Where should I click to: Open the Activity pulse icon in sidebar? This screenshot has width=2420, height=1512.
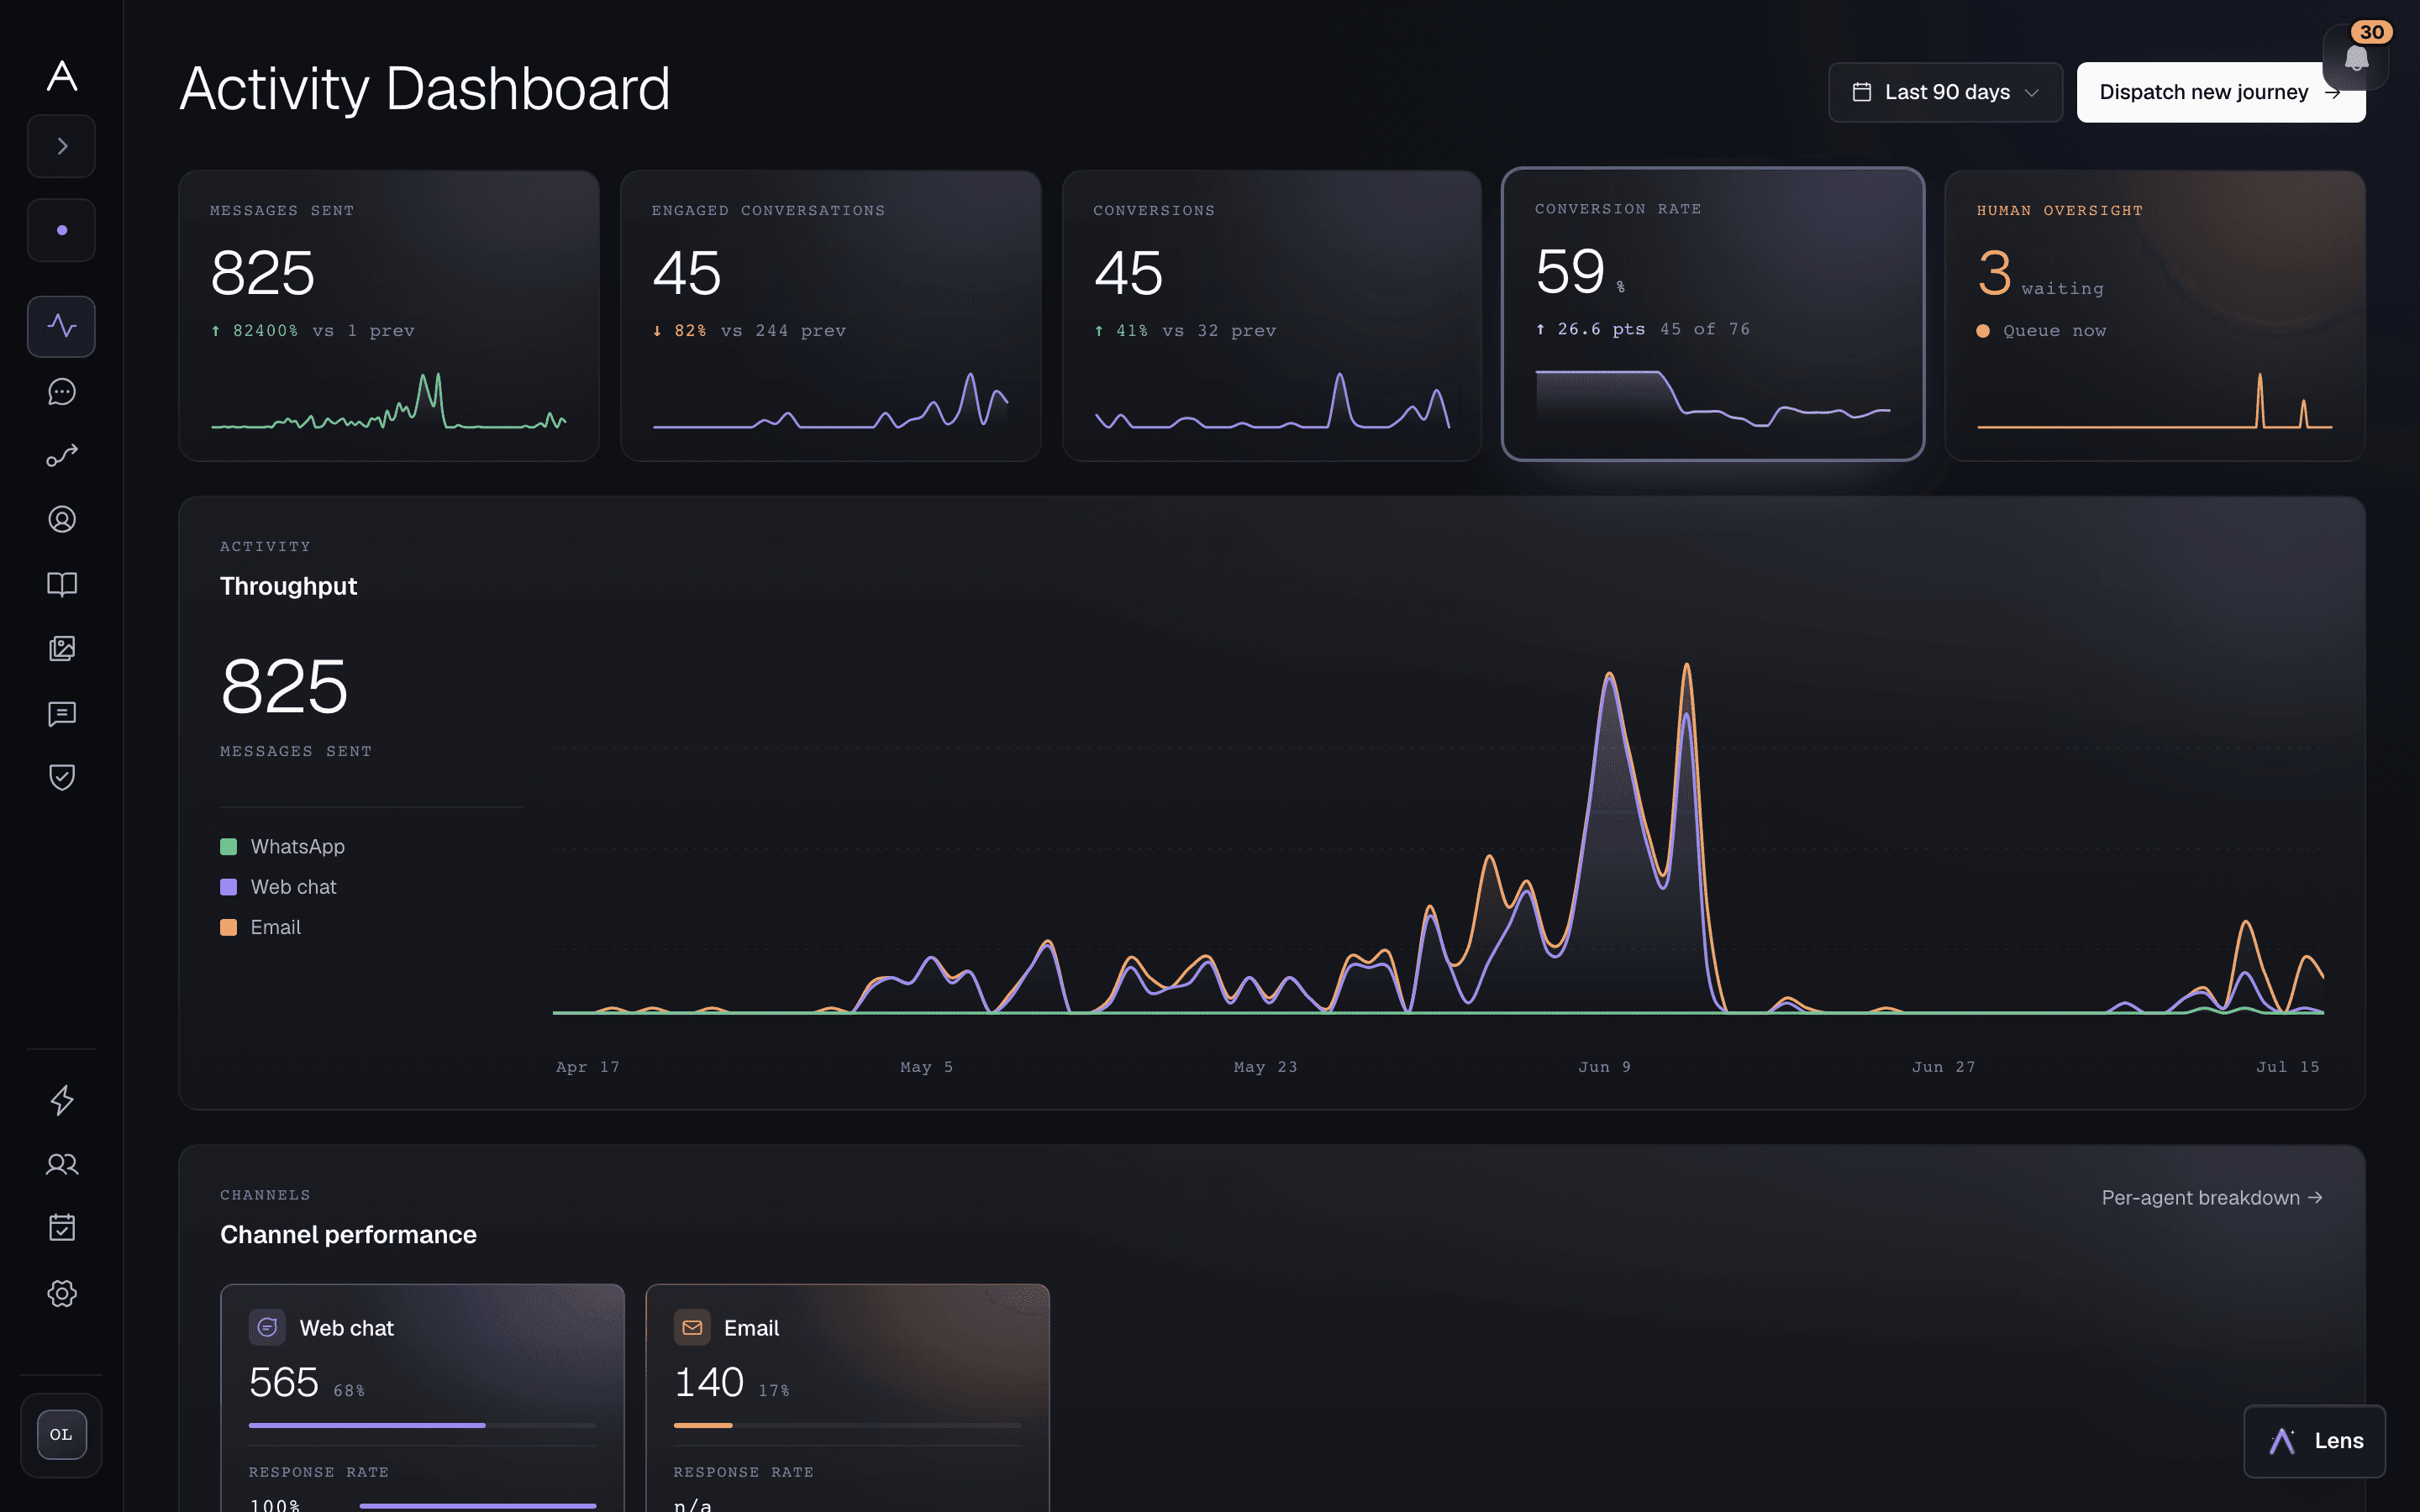pyautogui.click(x=62, y=326)
